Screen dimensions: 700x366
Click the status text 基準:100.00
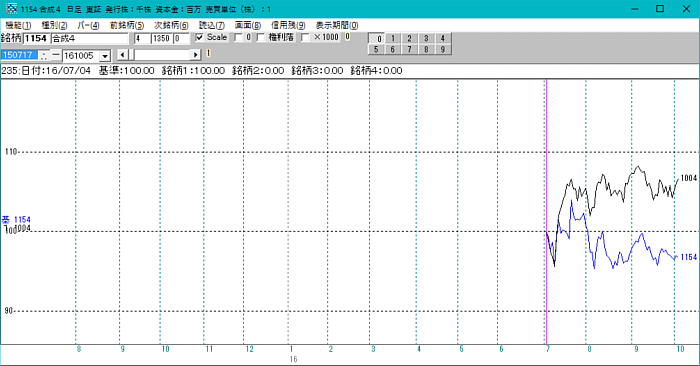coord(126,71)
